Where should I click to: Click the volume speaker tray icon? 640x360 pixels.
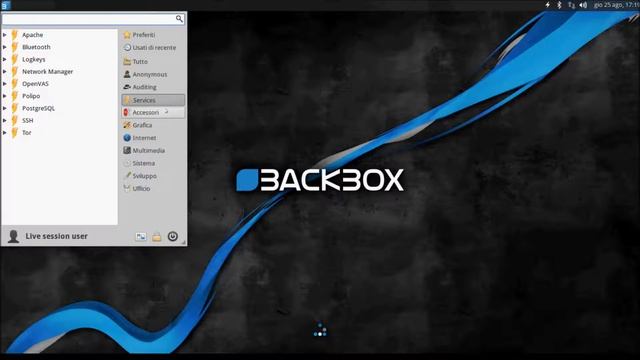pos(583,5)
